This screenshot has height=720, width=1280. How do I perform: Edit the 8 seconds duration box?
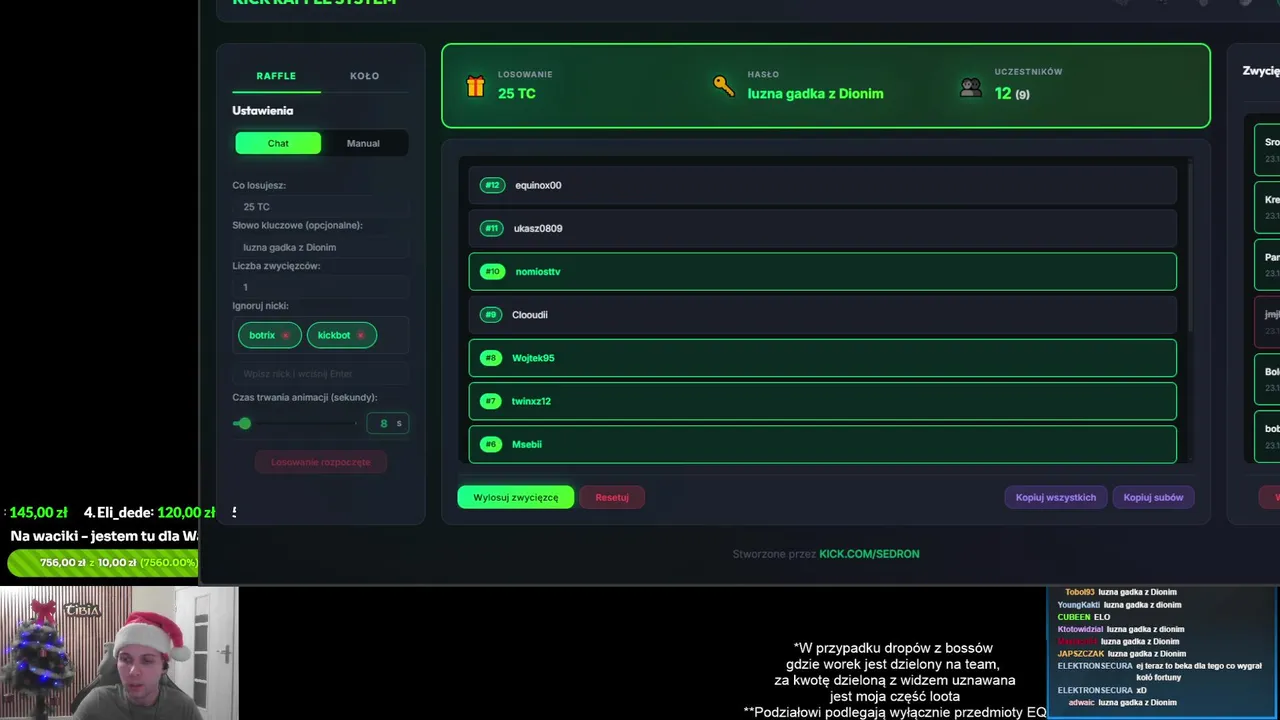(387, 423)
